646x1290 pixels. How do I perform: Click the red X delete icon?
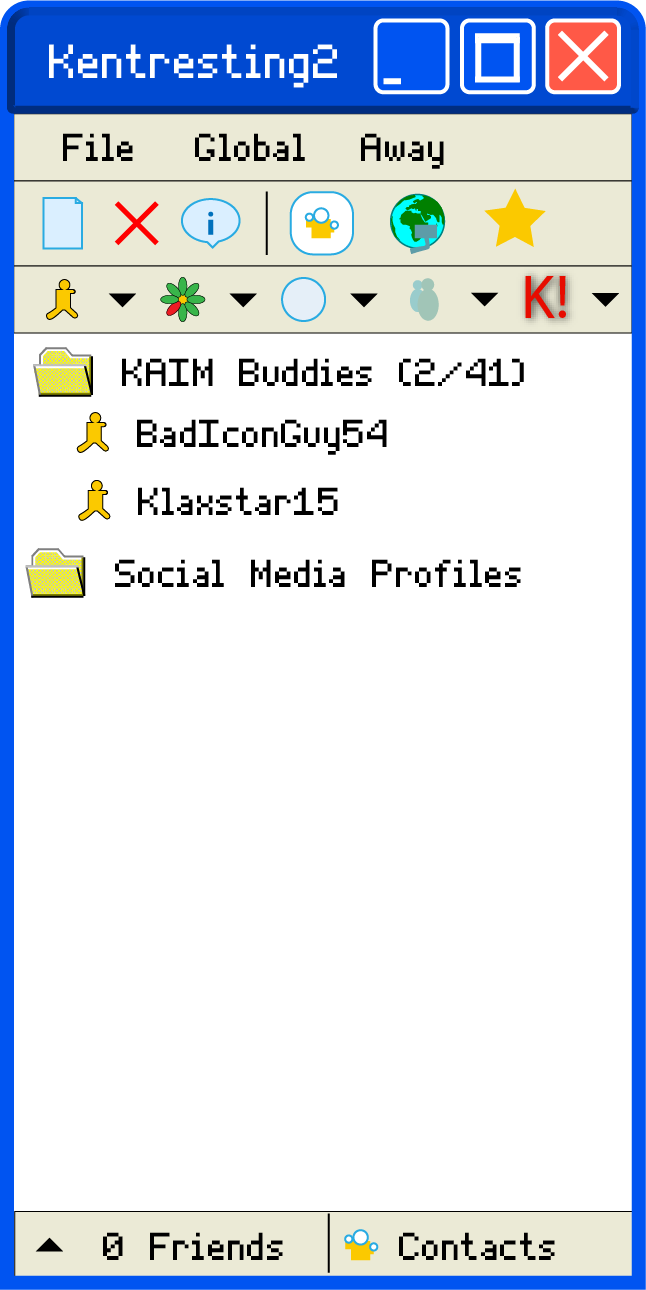coord(136,223)
